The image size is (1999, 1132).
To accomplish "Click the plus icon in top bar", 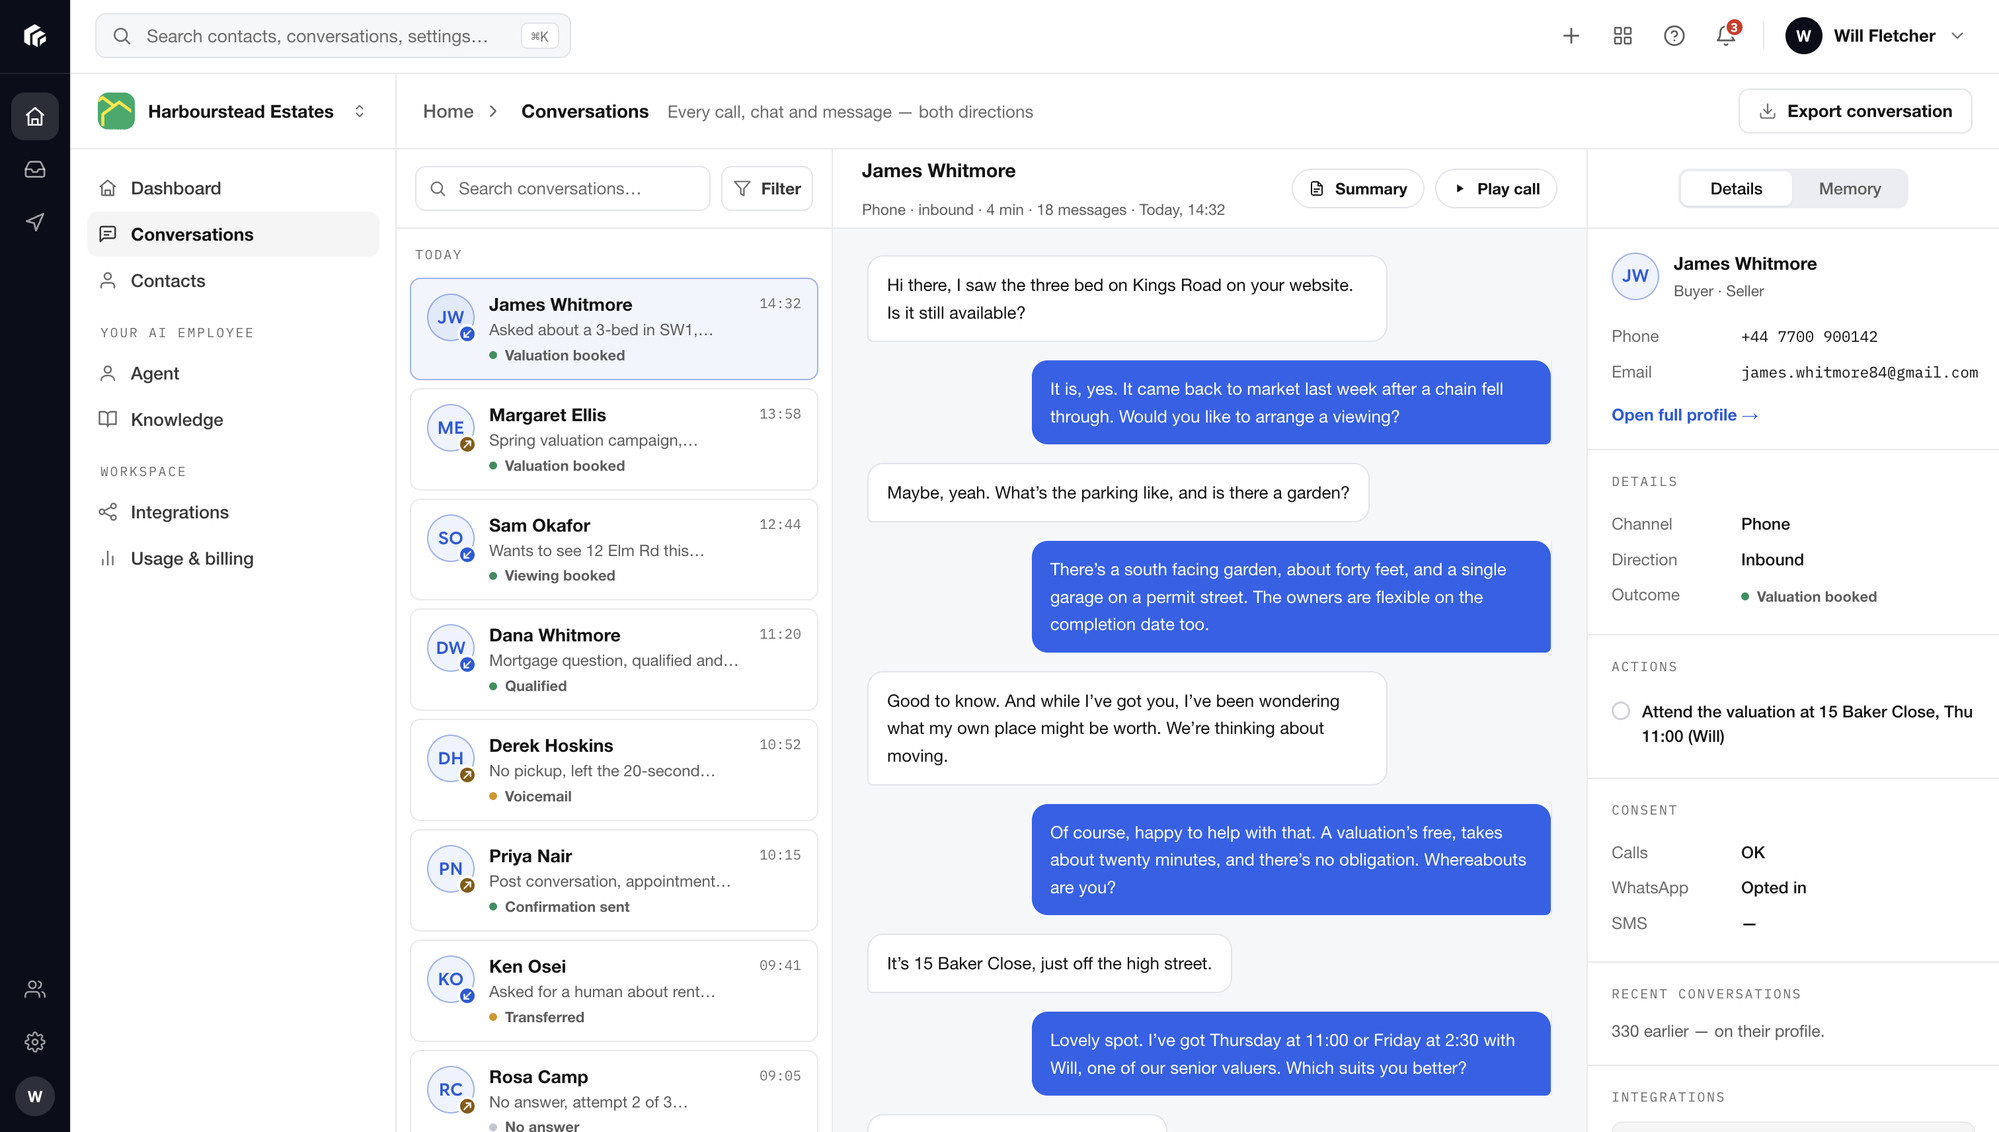I will click(x=1571, y=36).
